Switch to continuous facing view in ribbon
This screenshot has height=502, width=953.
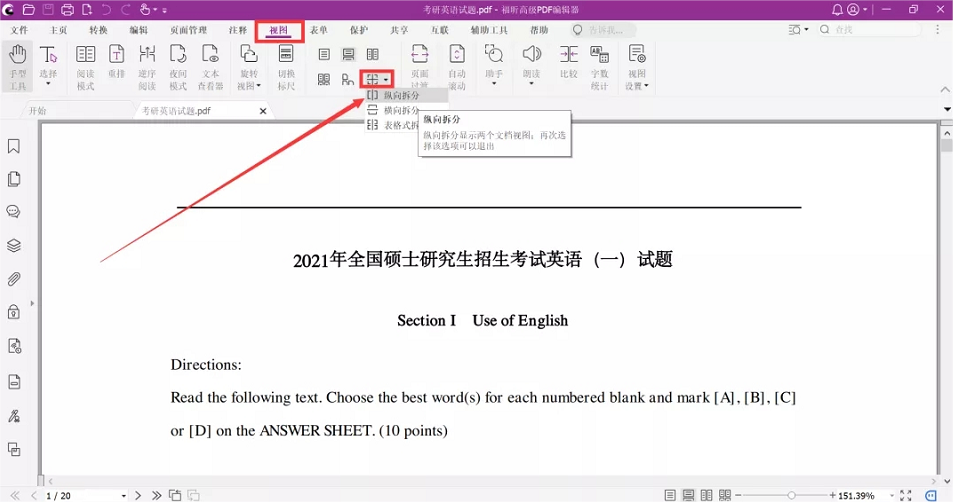point(324,80)
